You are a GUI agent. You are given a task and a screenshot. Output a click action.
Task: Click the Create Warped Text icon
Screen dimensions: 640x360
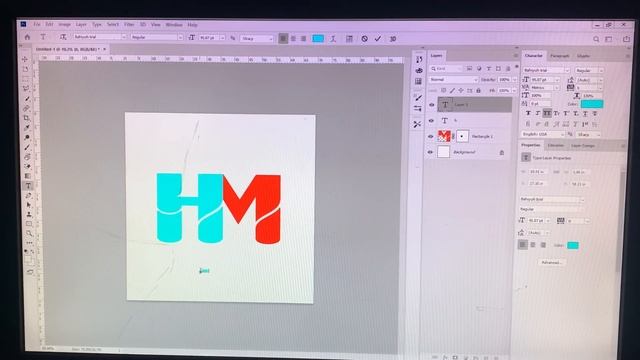[333, 39]
